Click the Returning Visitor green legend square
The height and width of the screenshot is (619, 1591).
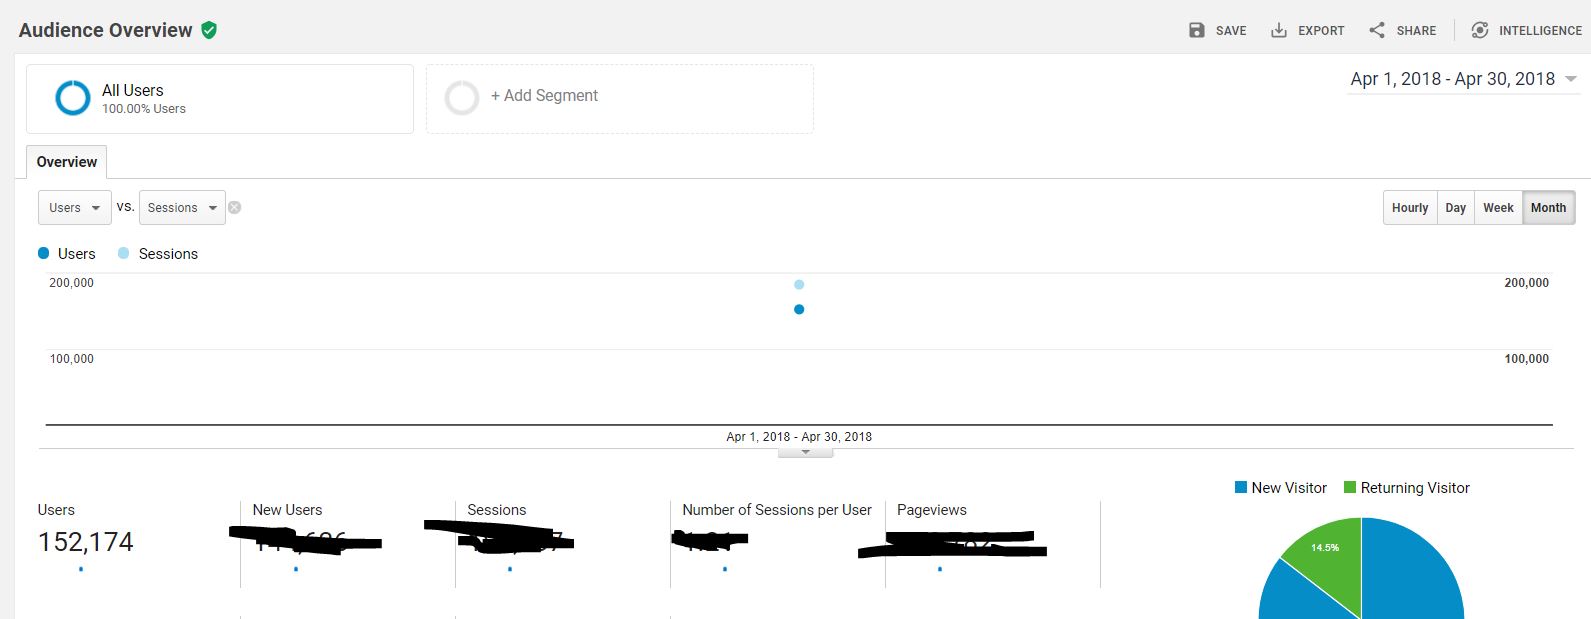pyautogui.click(x=1350, y=487)
